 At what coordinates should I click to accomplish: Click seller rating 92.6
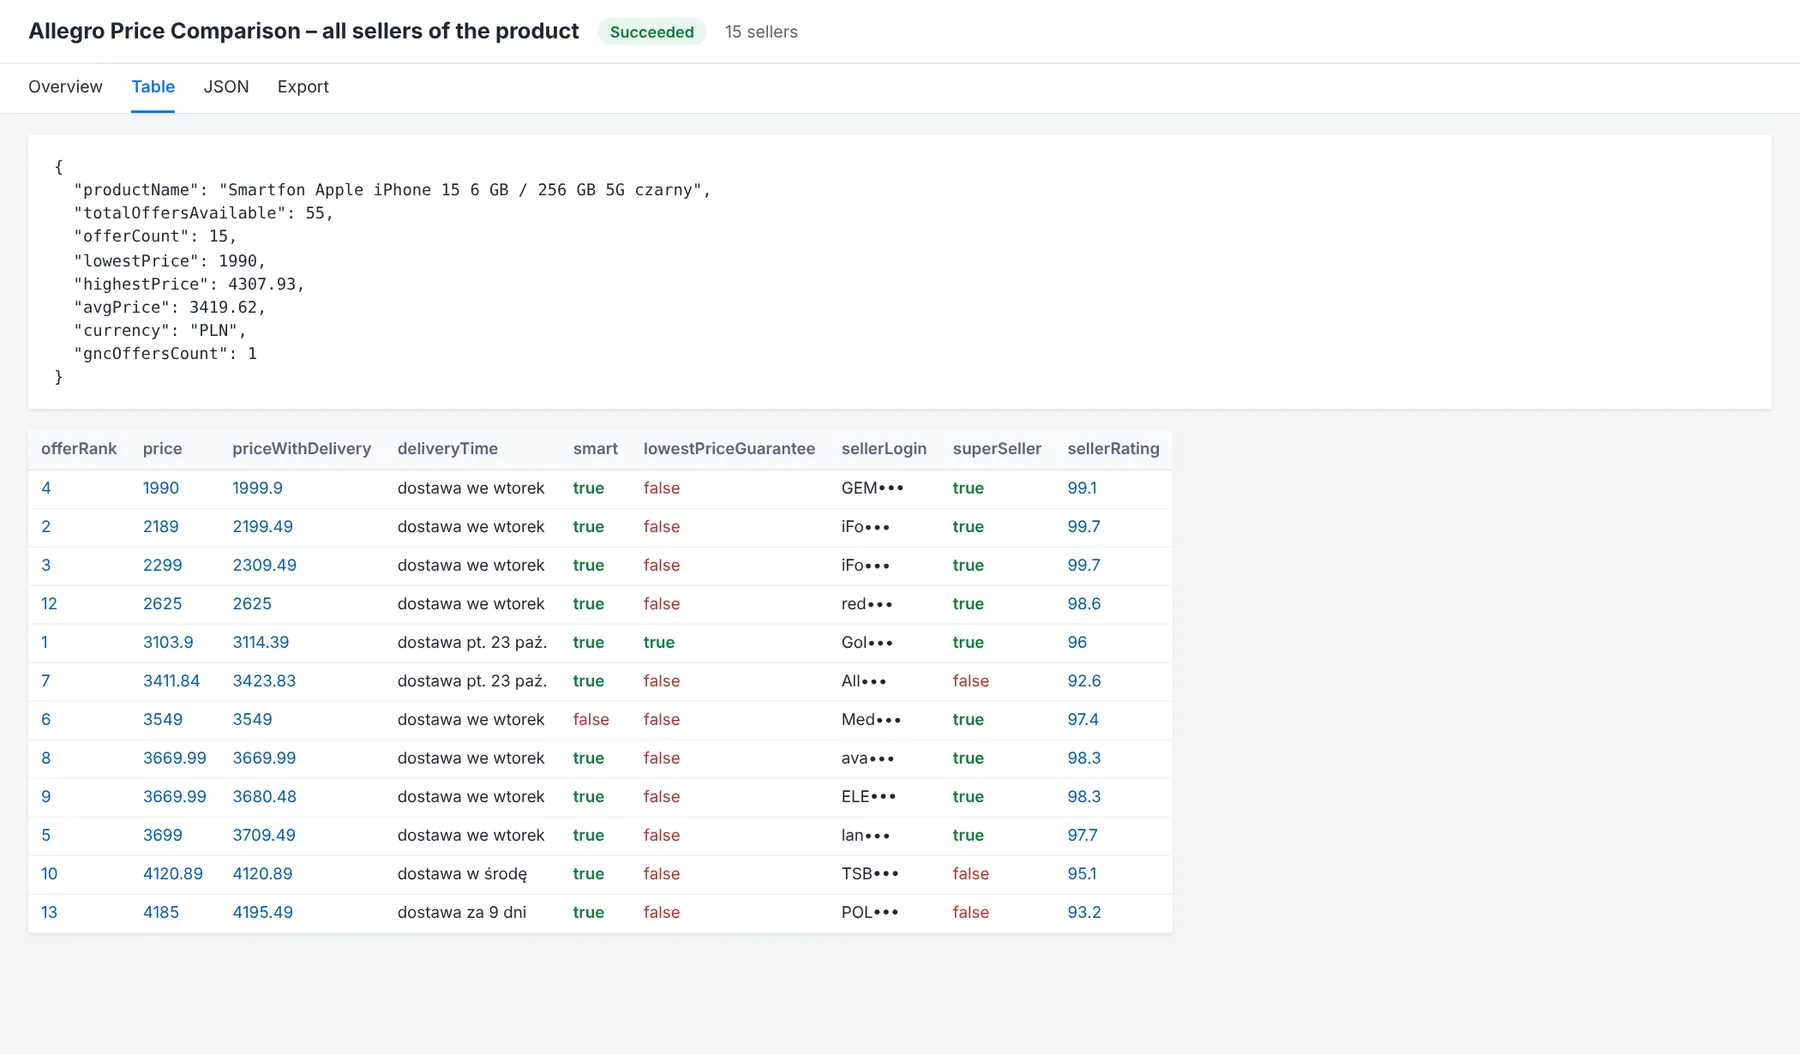click(1084, 681)
